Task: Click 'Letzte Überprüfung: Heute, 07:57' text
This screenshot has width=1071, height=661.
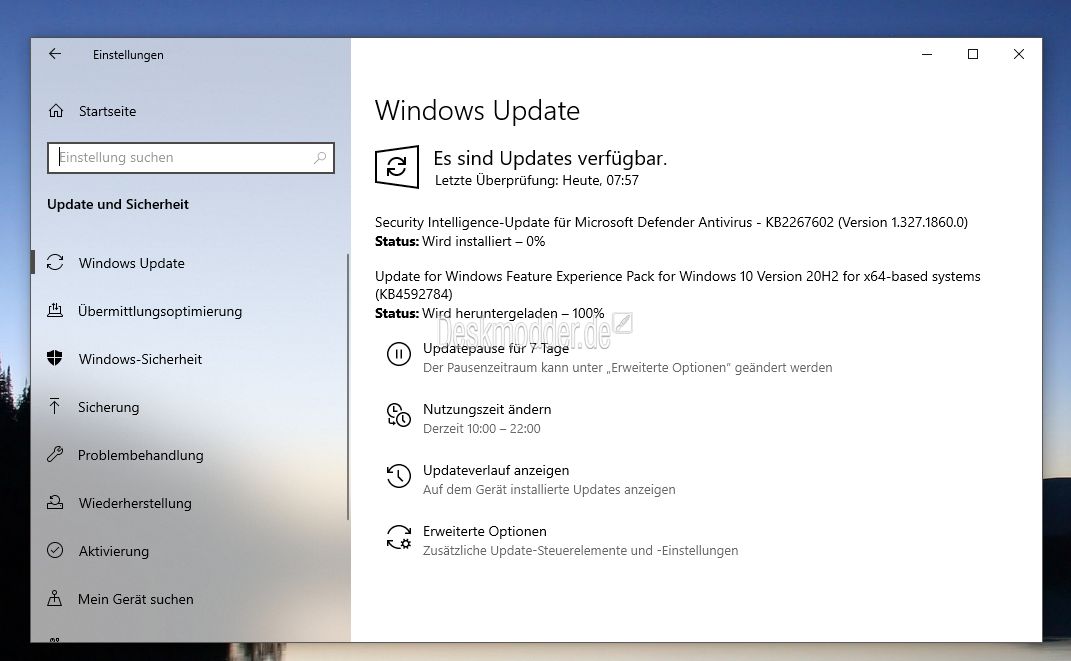Action: click(x=537, y=180)
